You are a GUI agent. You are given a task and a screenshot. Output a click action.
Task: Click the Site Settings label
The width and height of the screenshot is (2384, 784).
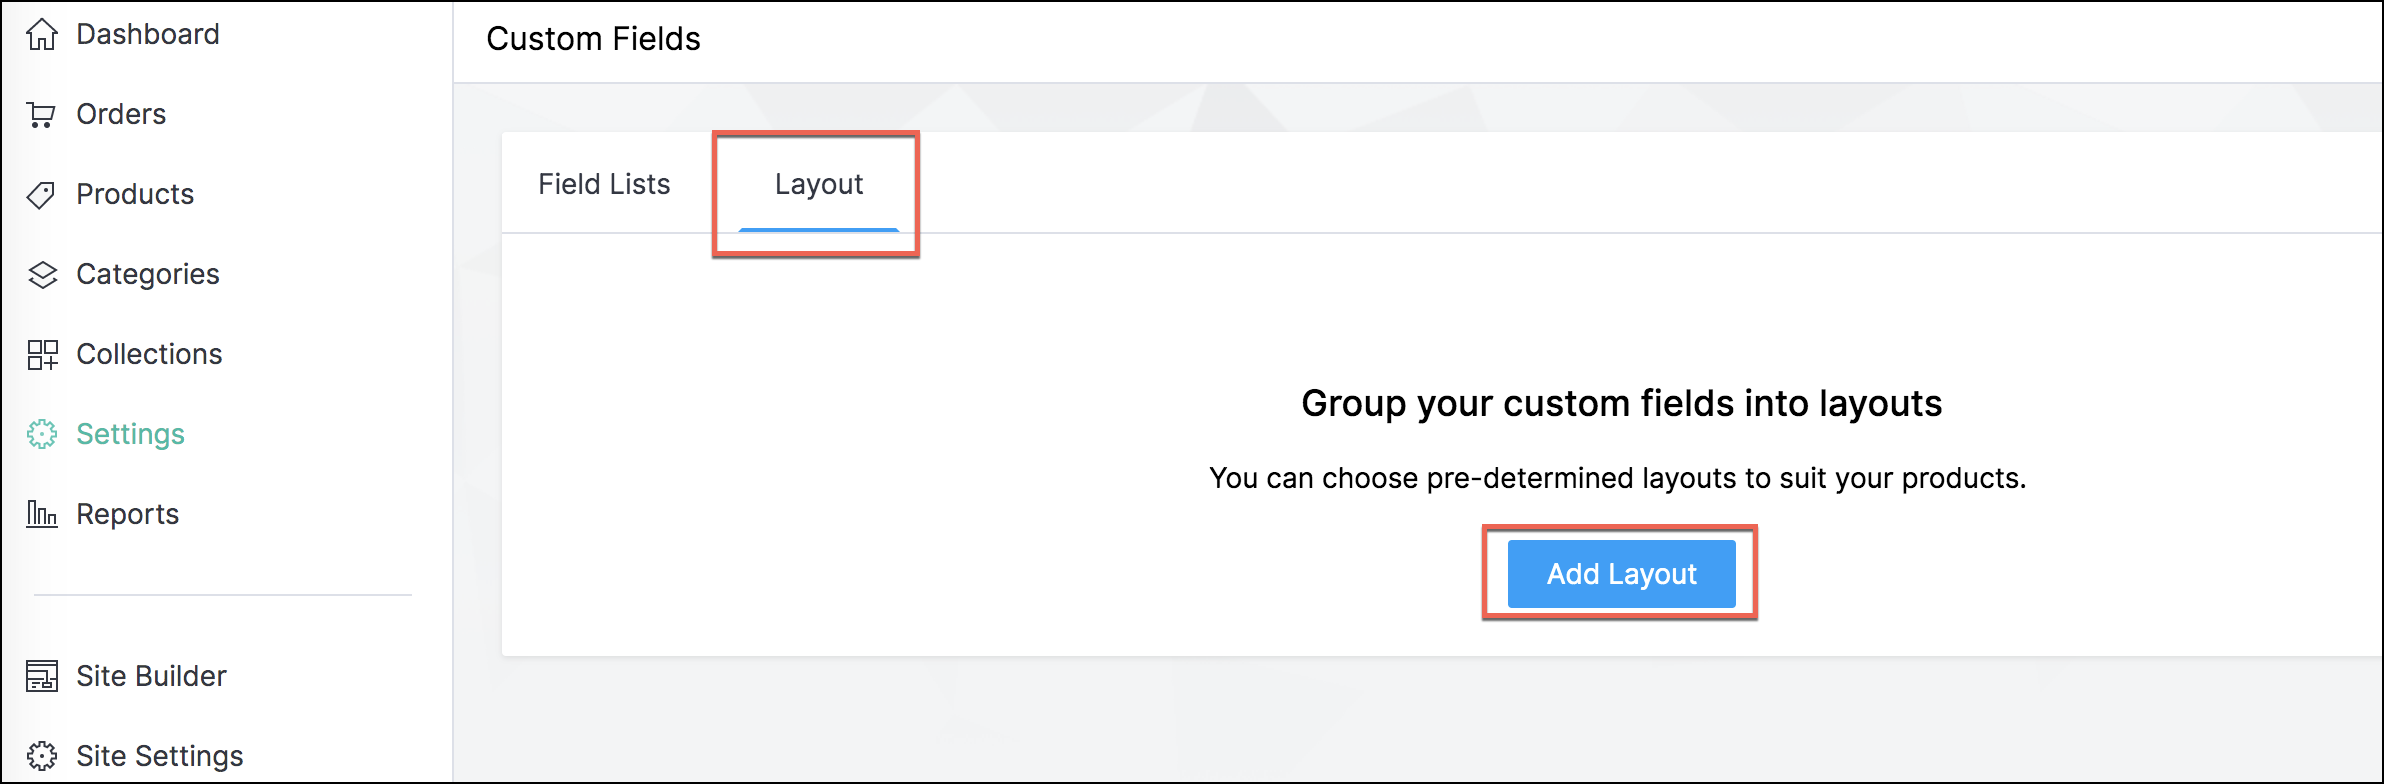point(160,756)
